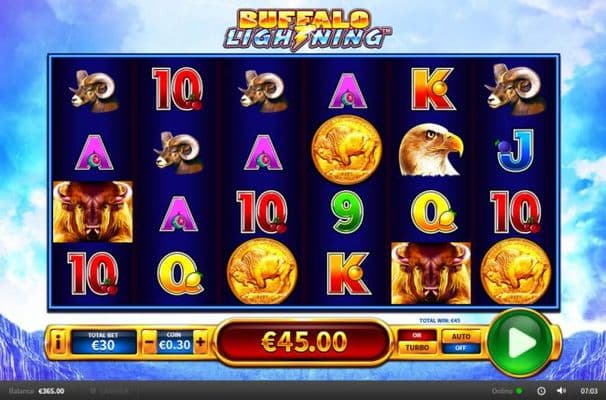Open the clock history icon
The width and height of the screenshot is (606, 400).
click(x=541, y=391)
